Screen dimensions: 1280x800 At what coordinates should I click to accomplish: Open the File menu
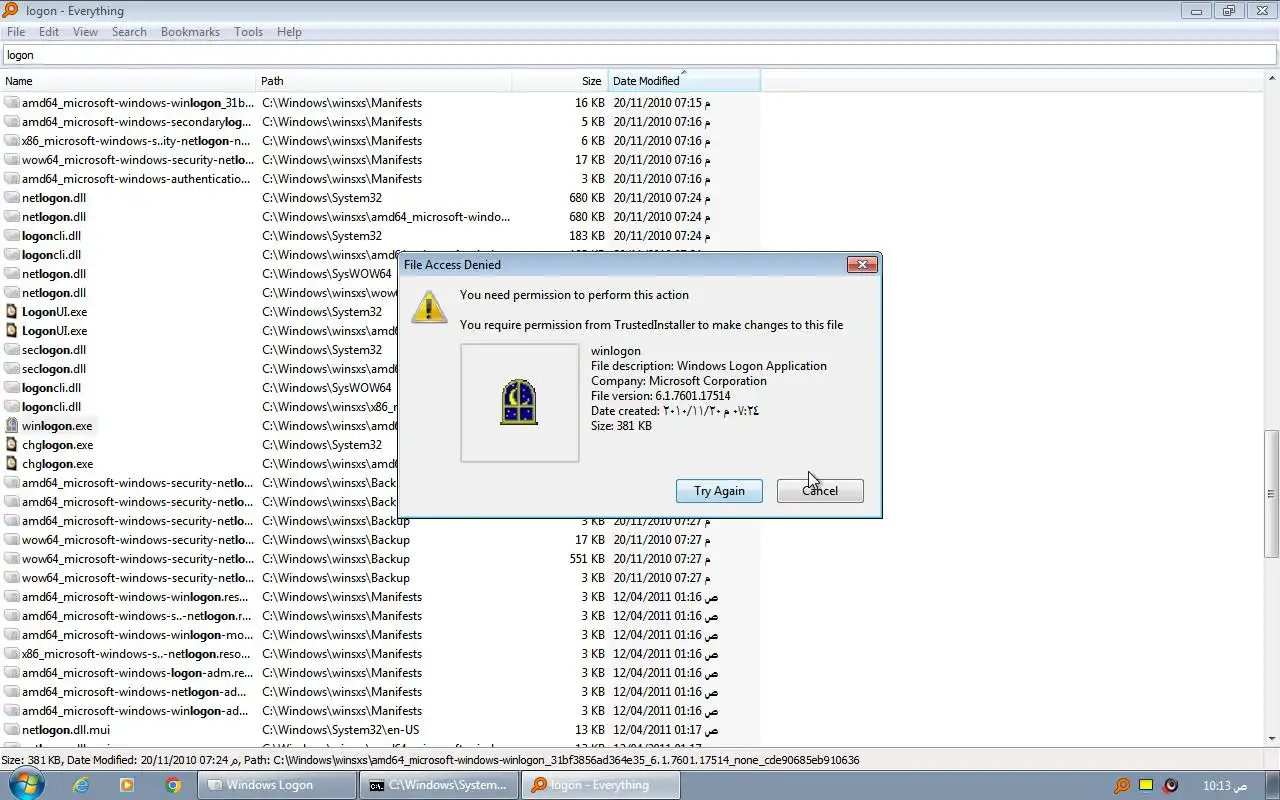(16, 32)
